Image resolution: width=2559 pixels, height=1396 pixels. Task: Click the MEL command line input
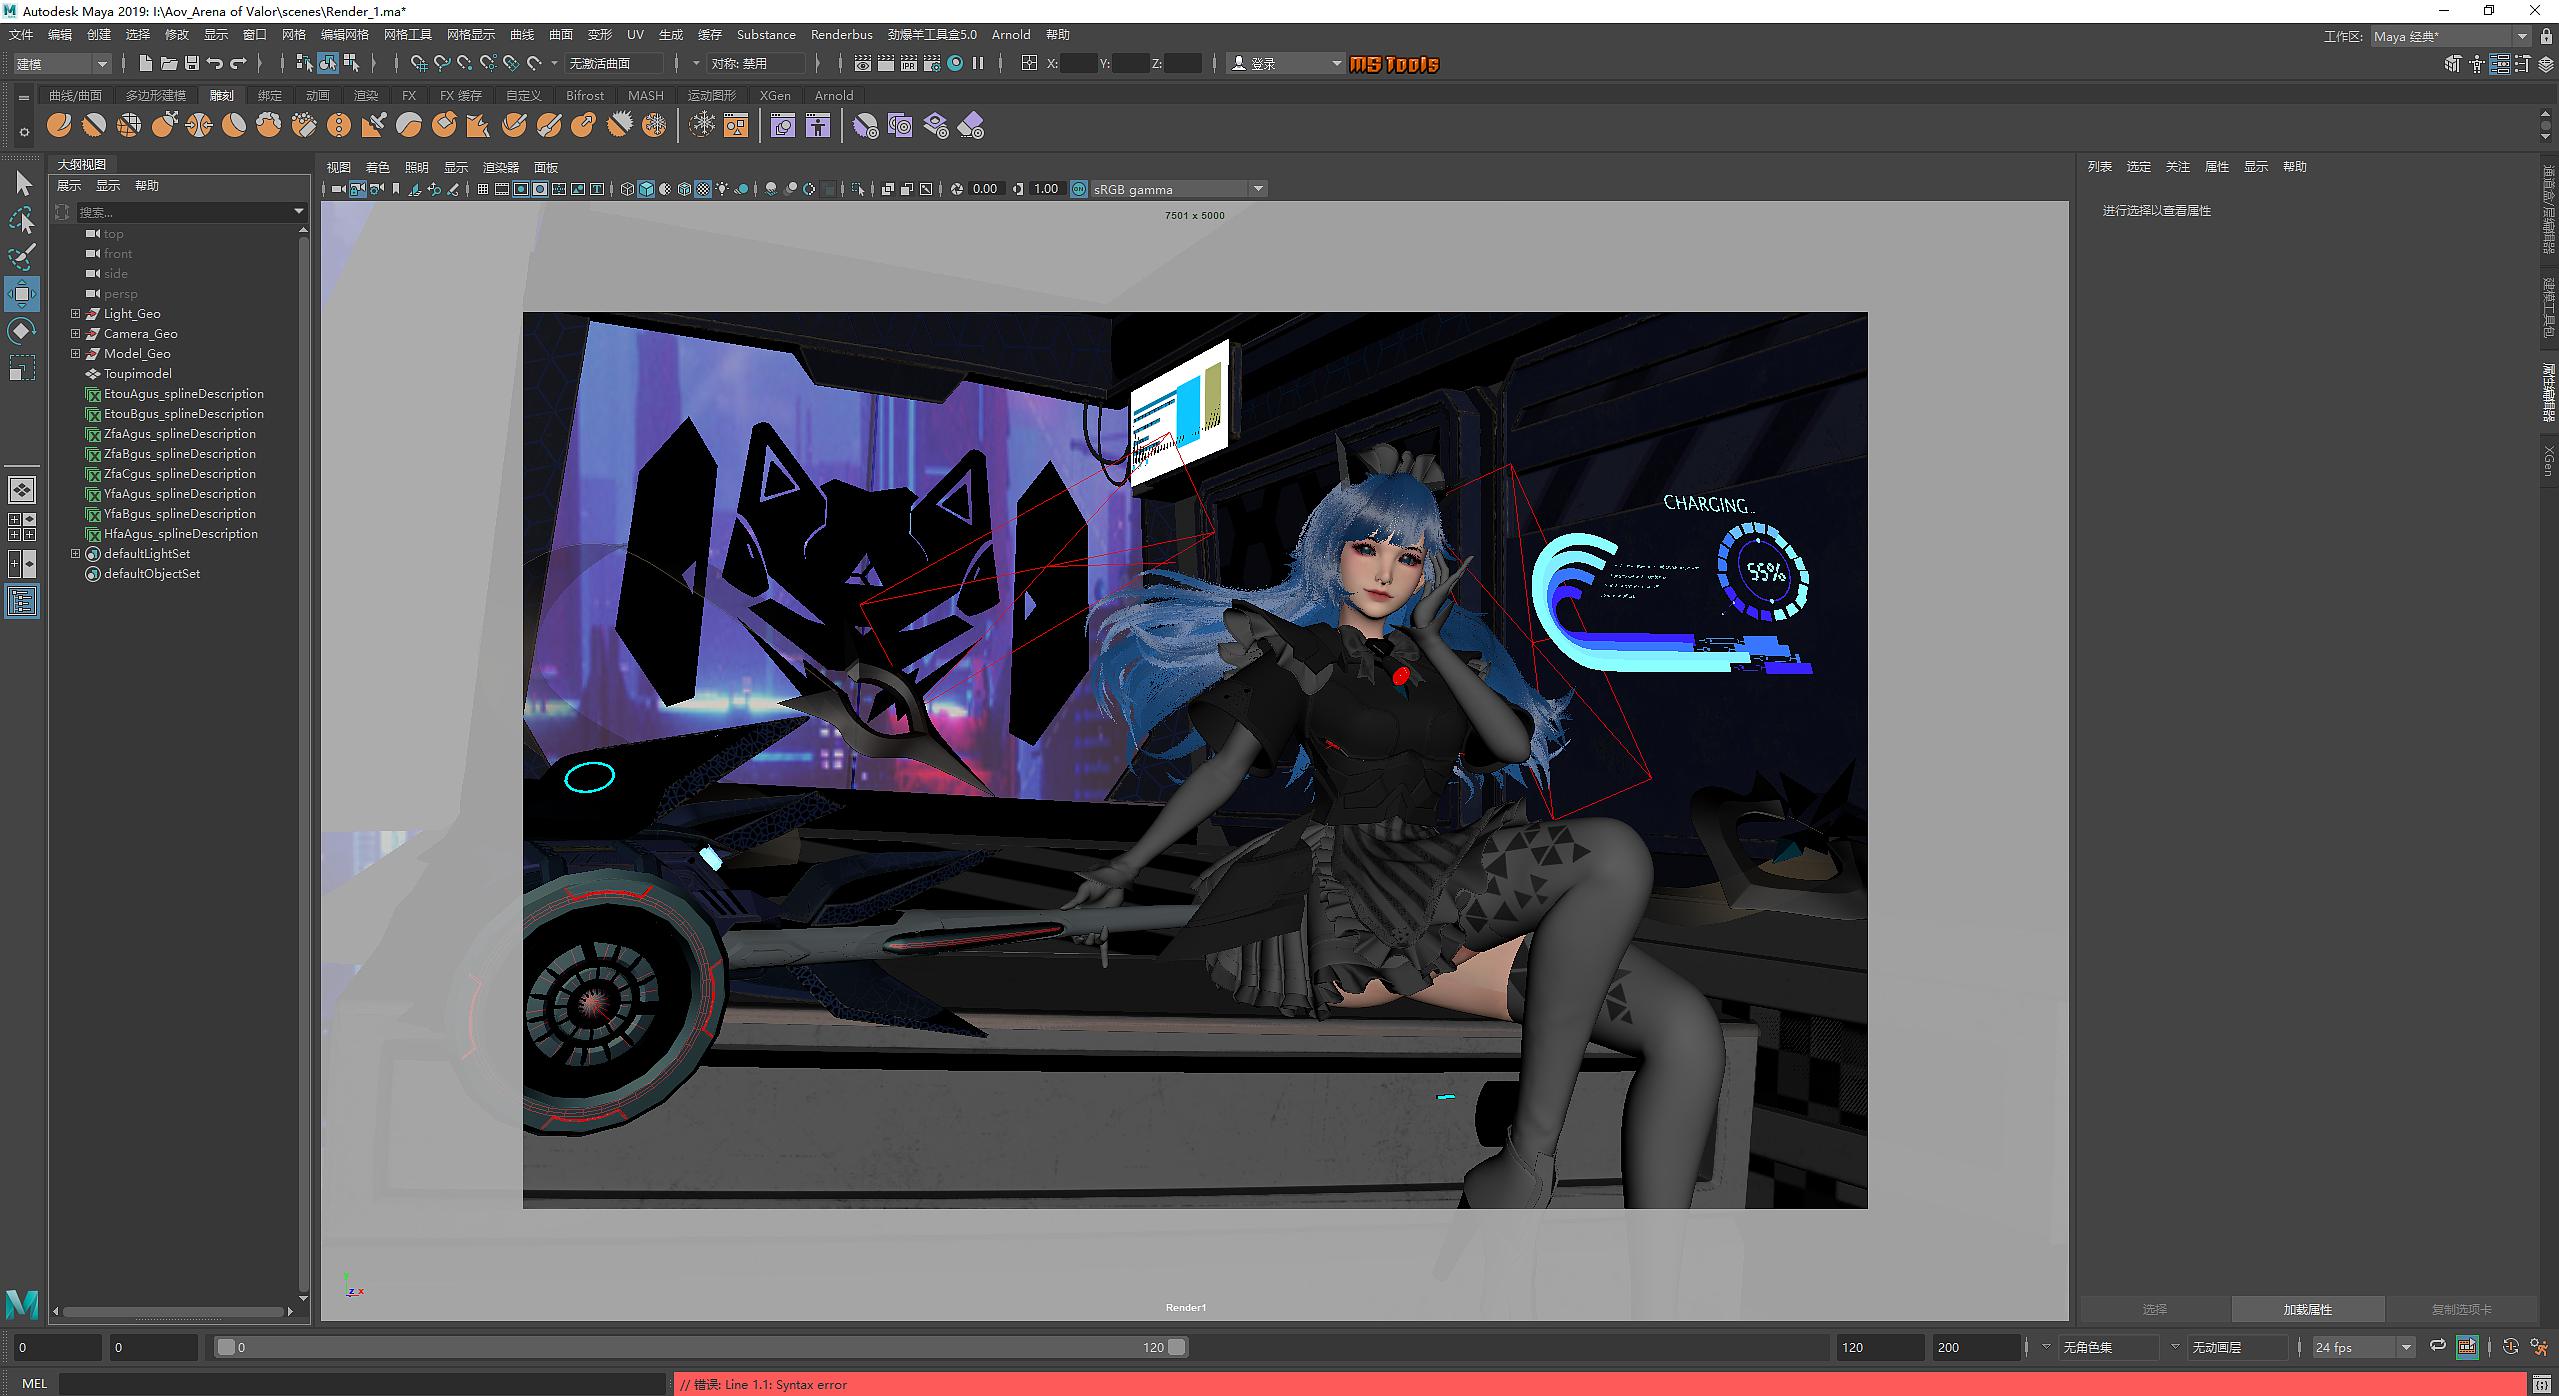point(364,1384)
